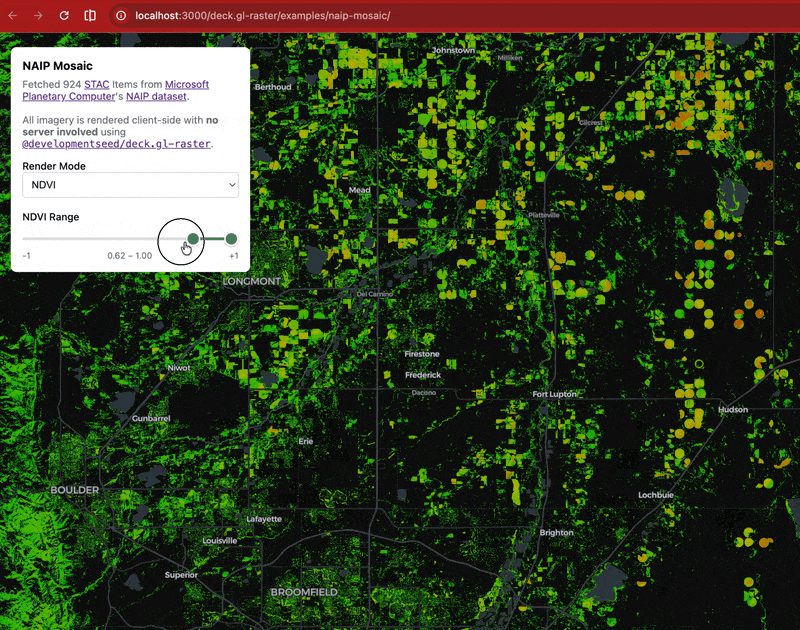800x630 pixels.
Task: Click the BOULDER label on the map
Action: 75,491
